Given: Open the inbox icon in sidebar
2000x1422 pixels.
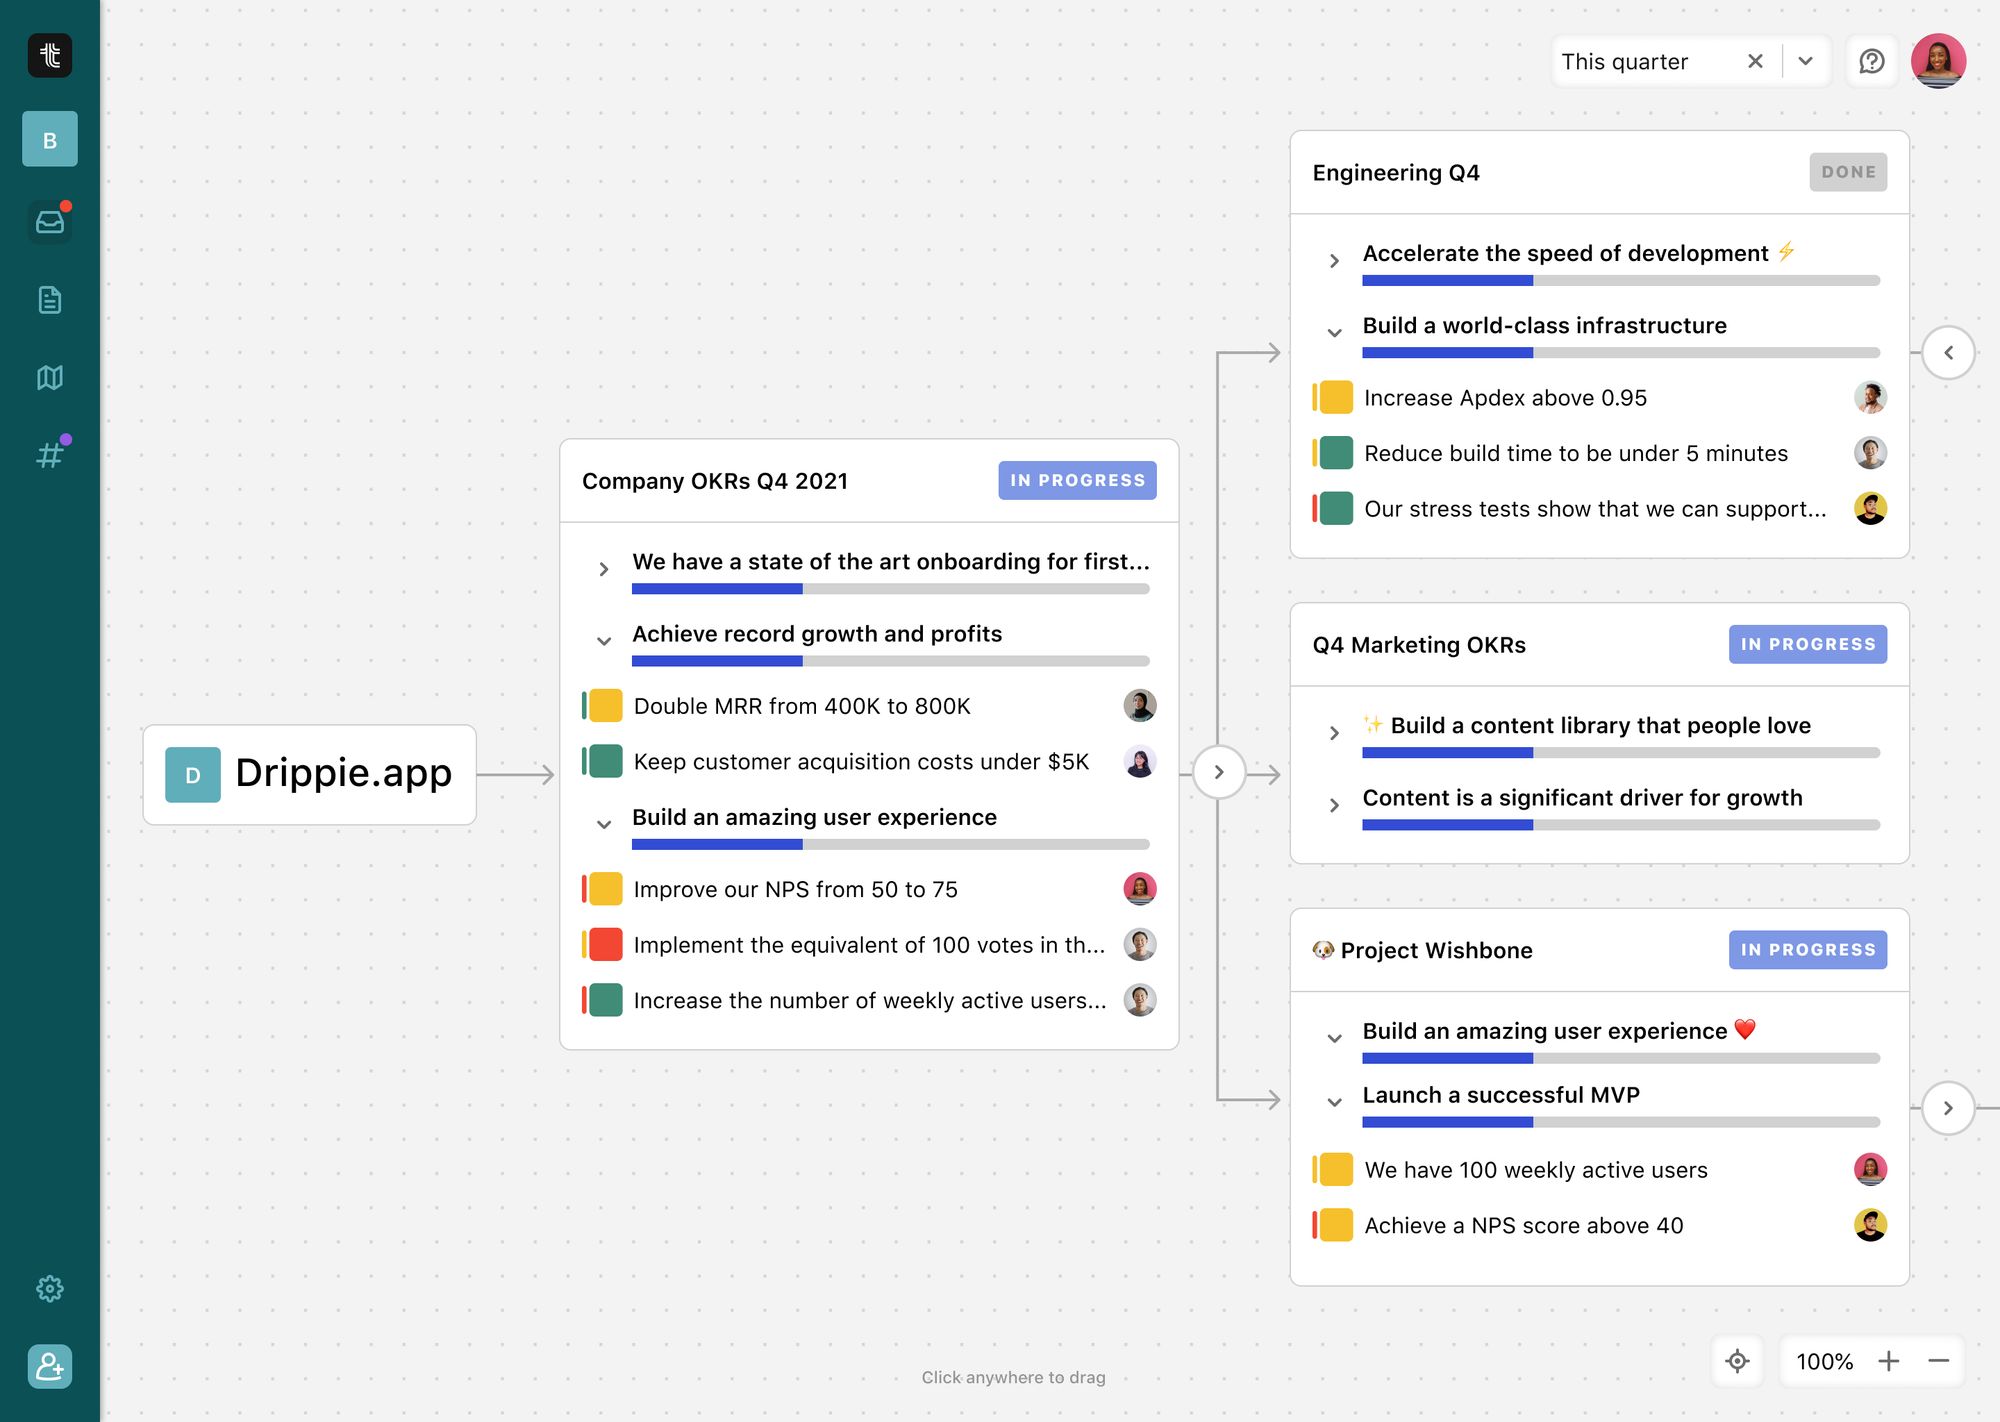Looking at the screenshot, I should [x=49, y=222].
